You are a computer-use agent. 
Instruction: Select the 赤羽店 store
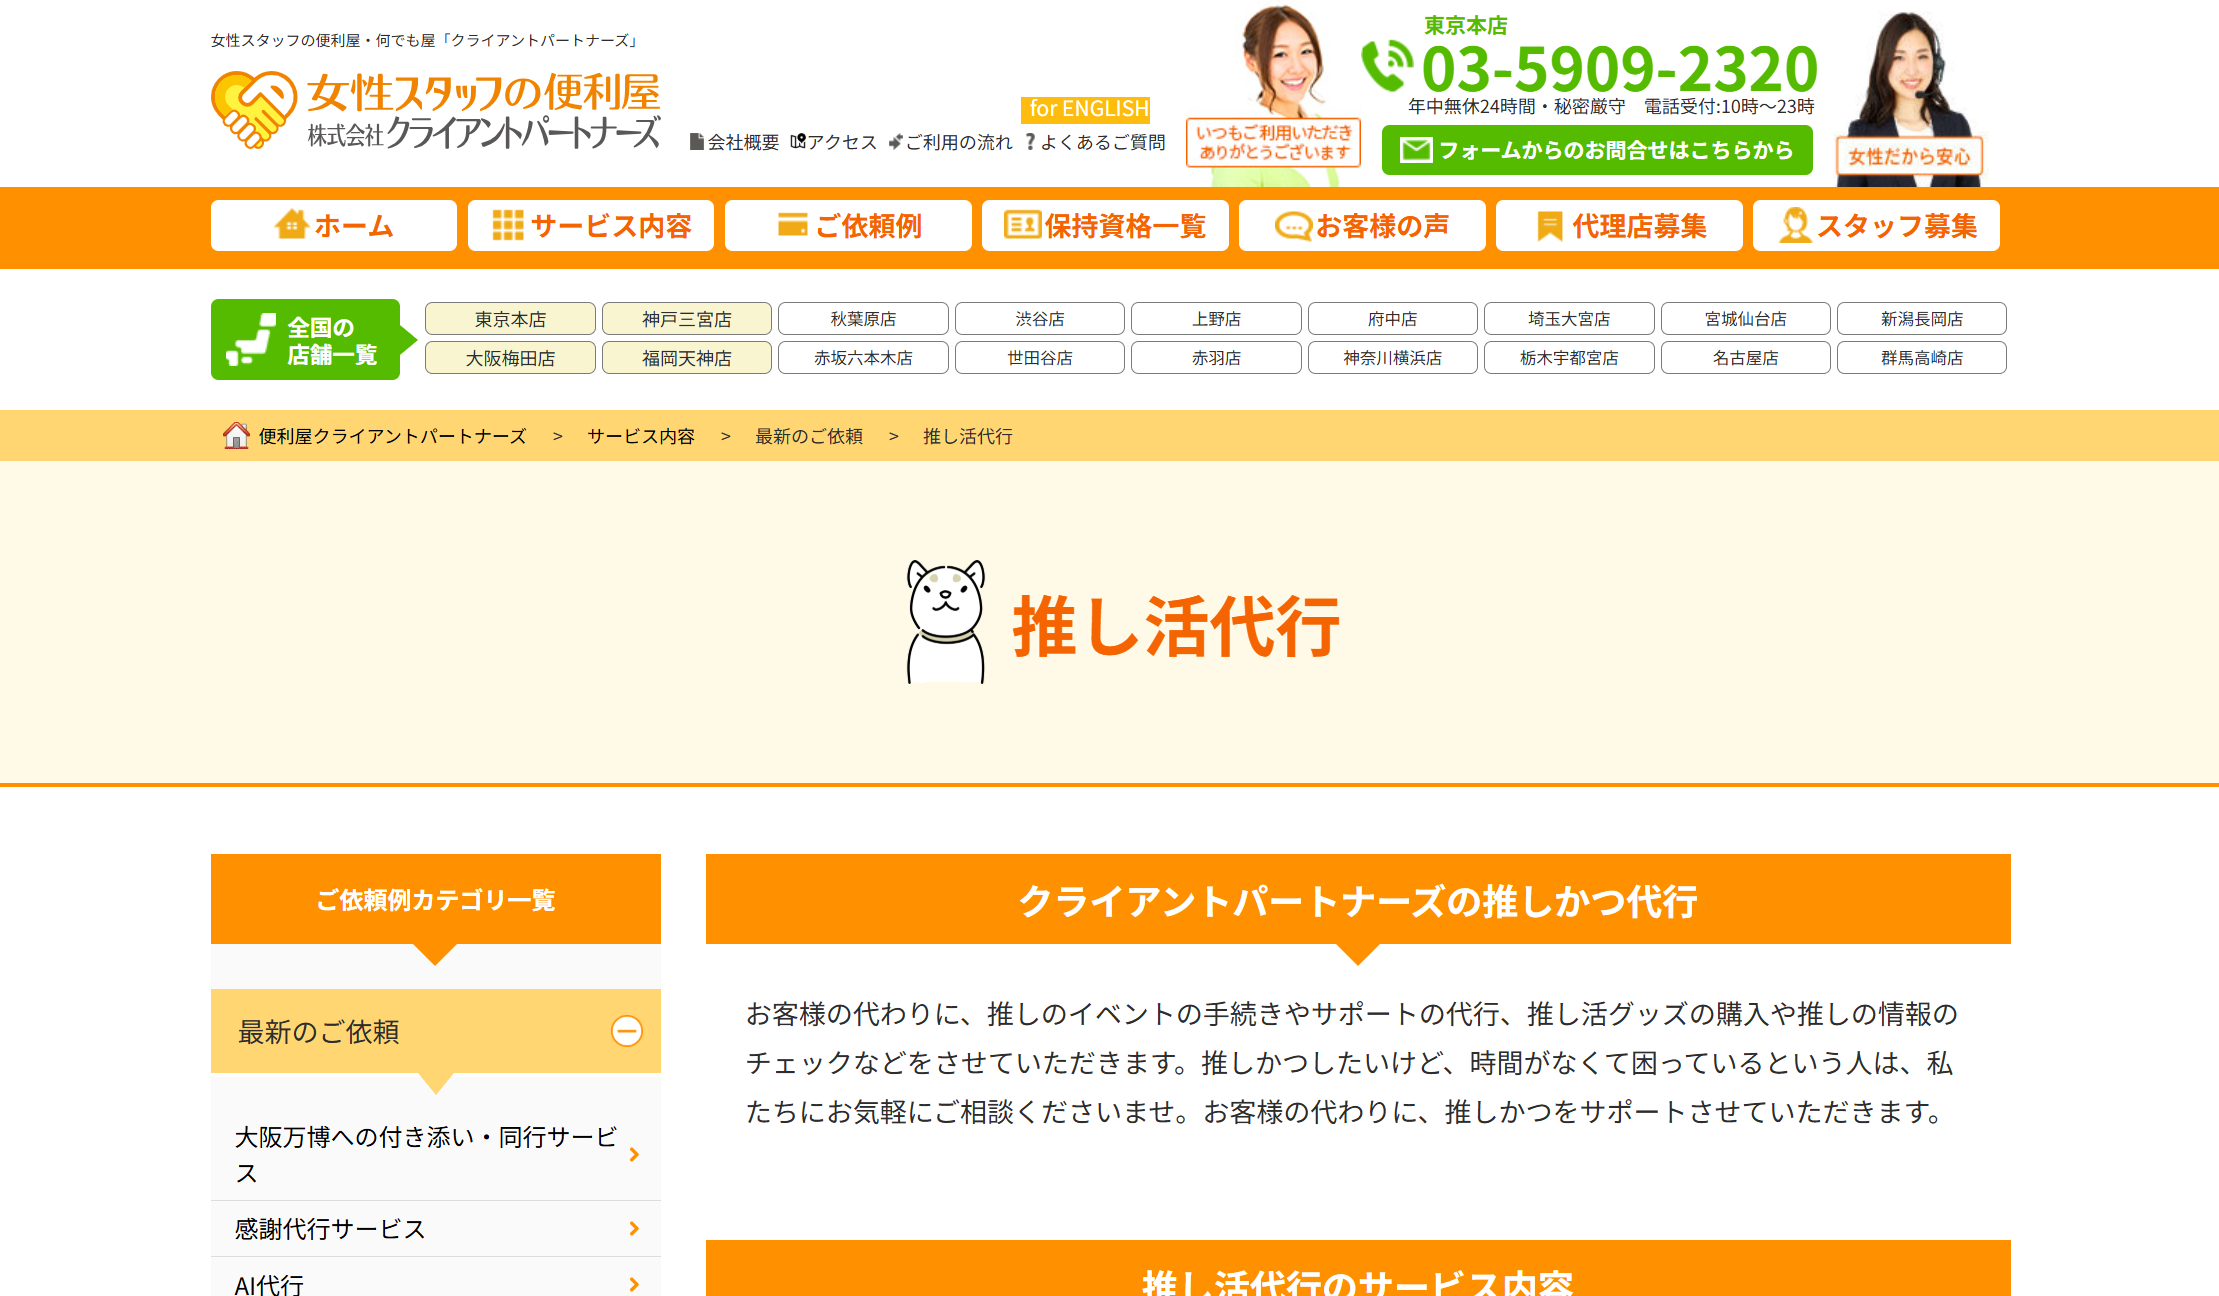click(1216, 358)
